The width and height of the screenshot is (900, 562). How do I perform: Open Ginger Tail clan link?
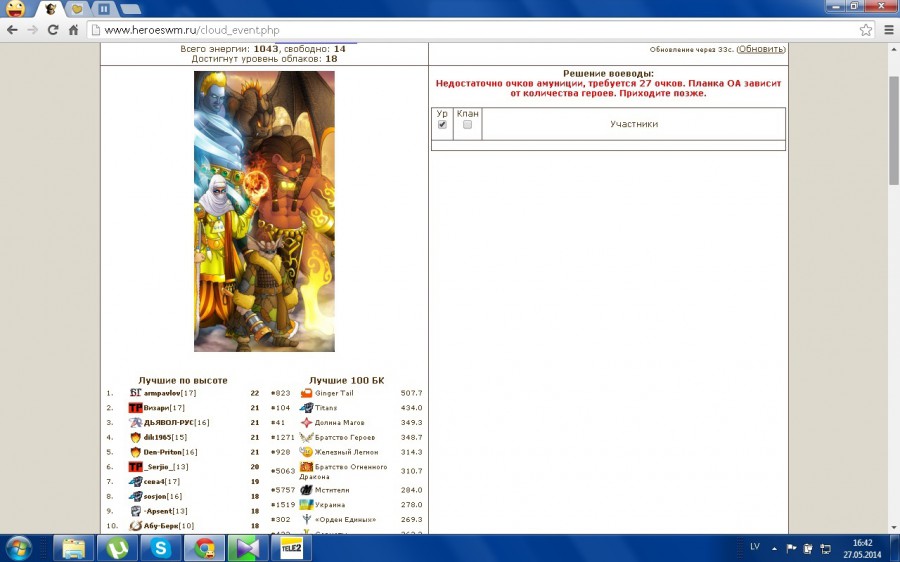(x=334, y=393)
